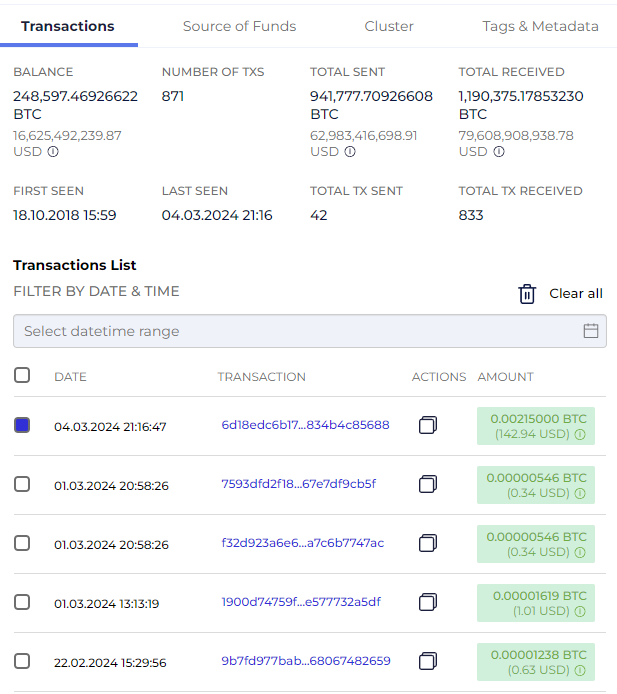617x694 pixels.
Task: Click the DATE column header
Action: [x=70, y=377]
